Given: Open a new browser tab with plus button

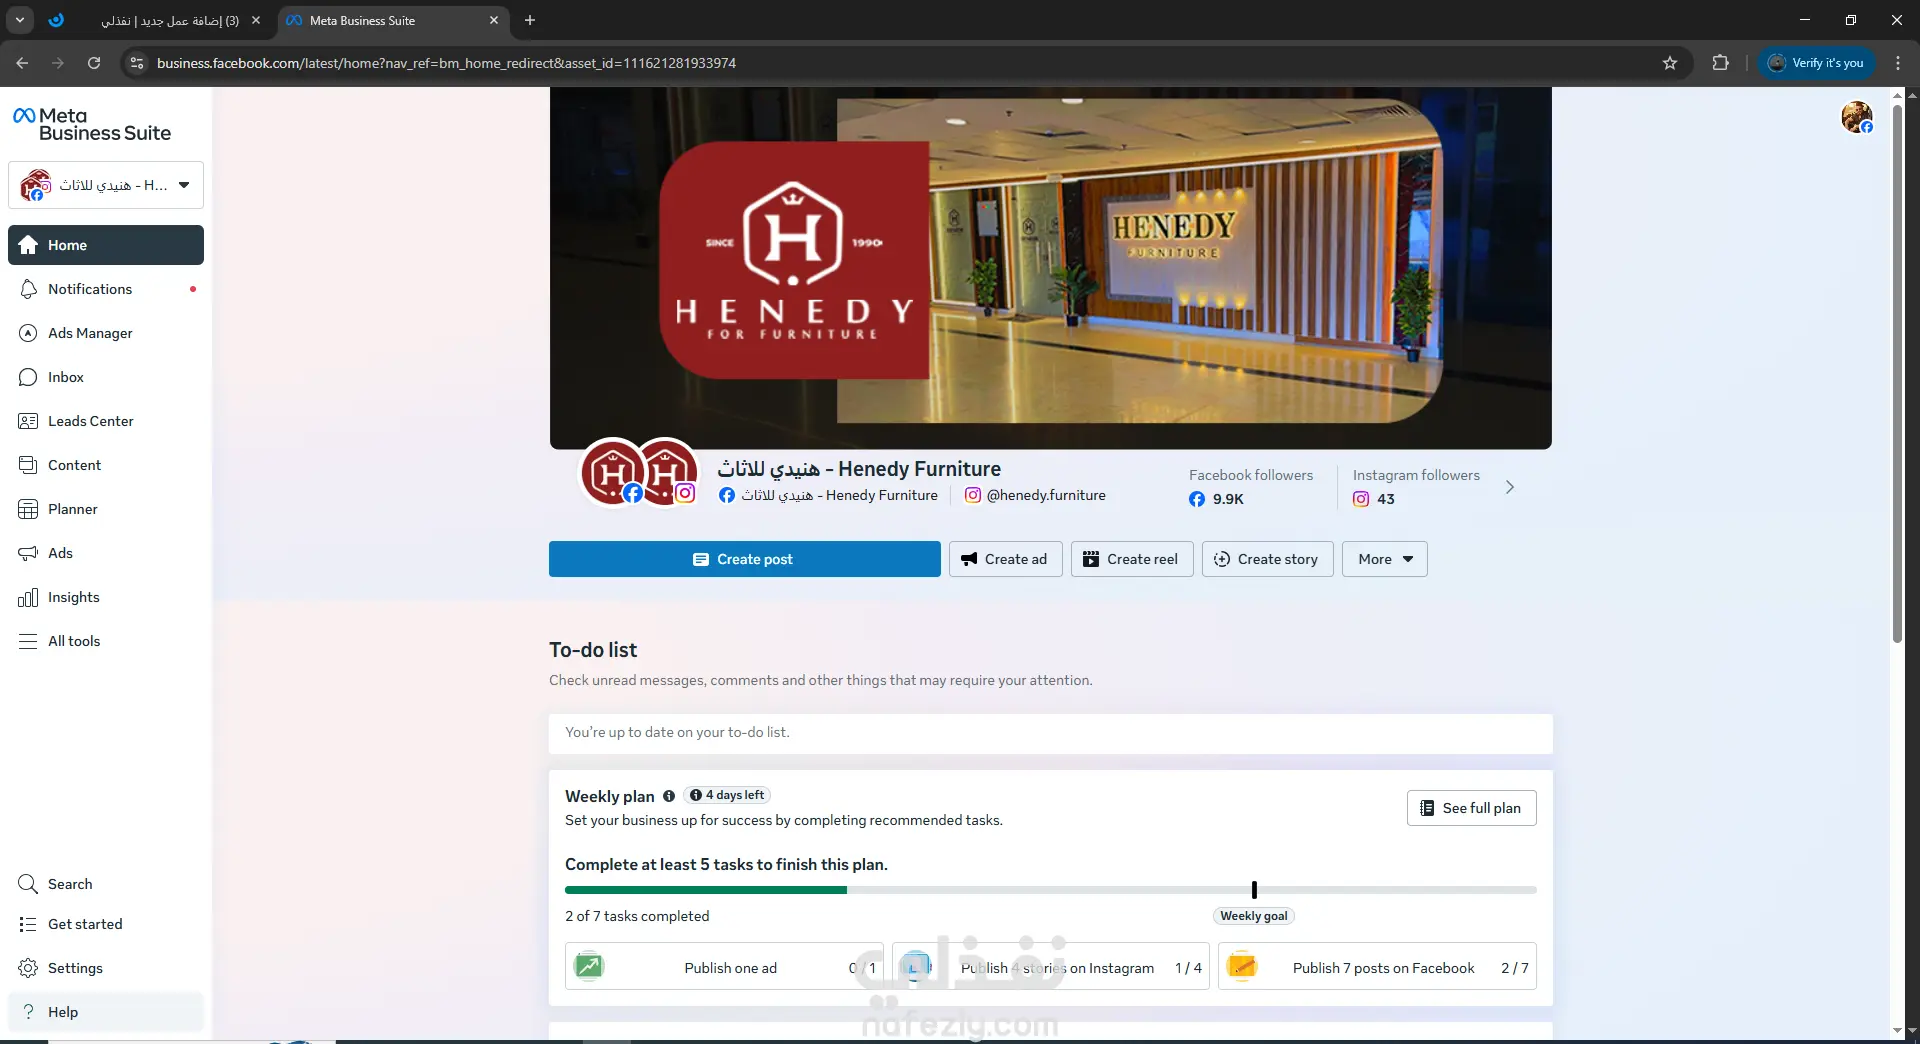Looking at the screenshot, I should [x=530, y=20].
